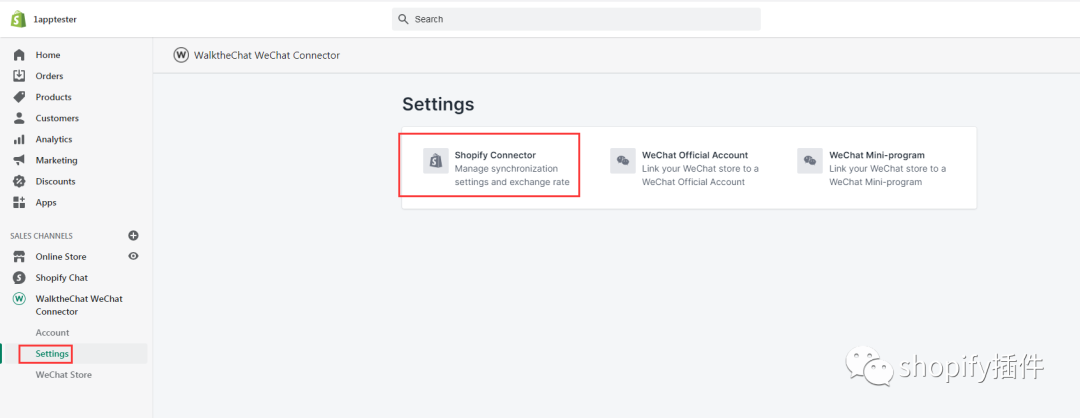Click the search magnifier icon

point(404,19)
